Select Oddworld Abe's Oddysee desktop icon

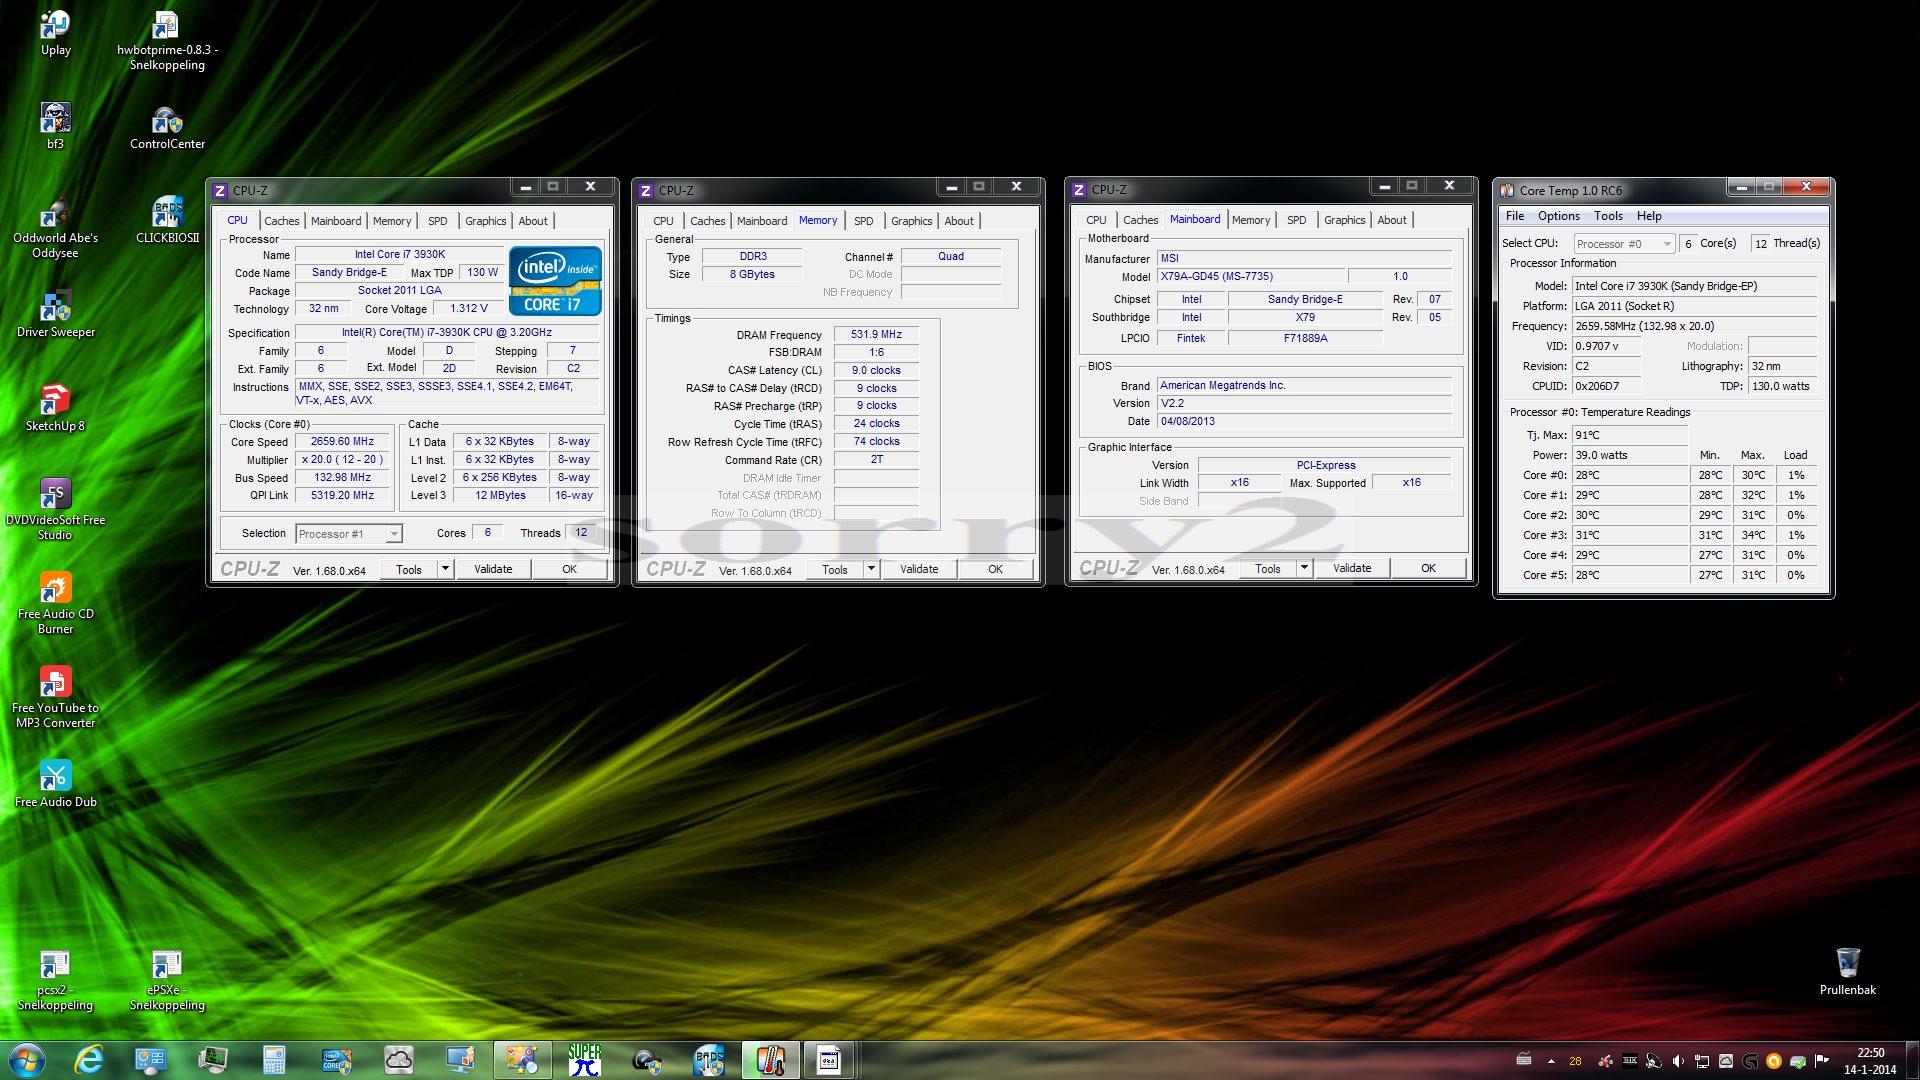55,228
